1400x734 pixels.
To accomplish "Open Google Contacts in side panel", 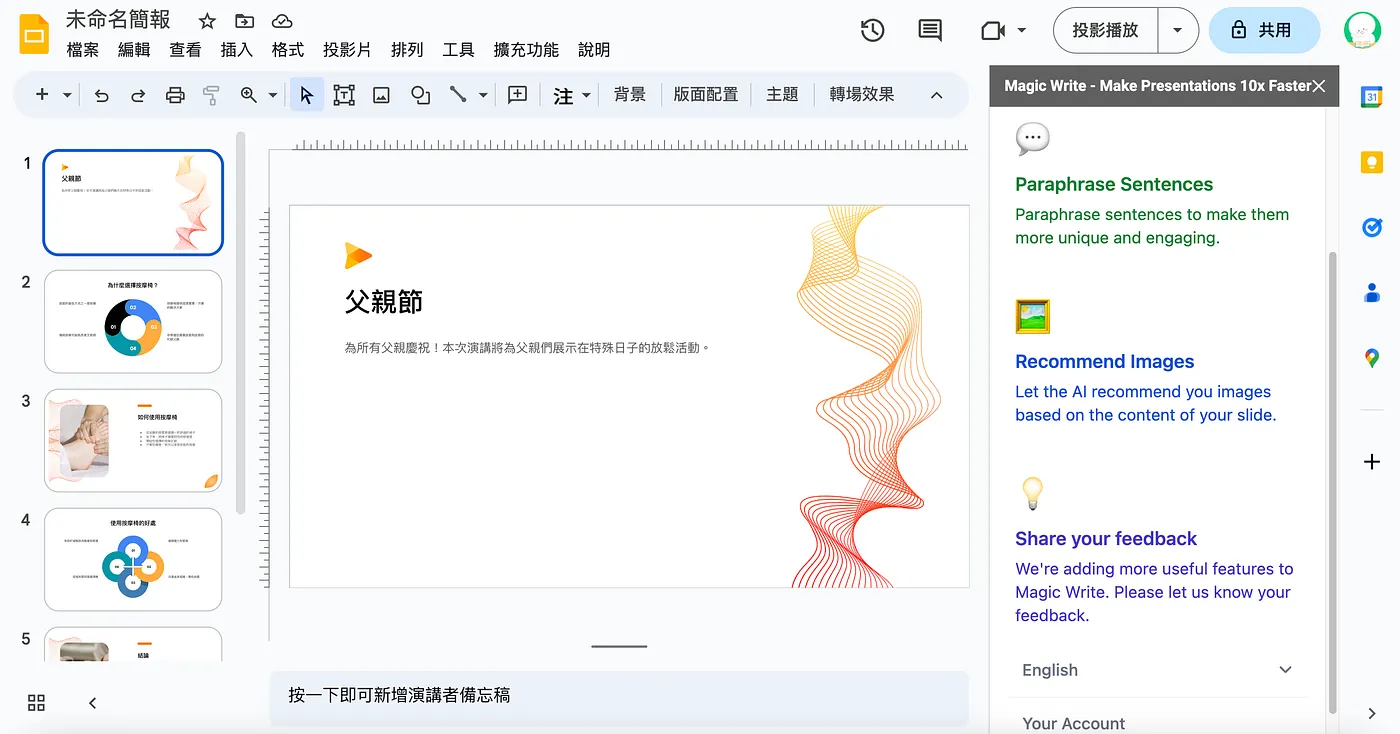I will (1372, 293).
